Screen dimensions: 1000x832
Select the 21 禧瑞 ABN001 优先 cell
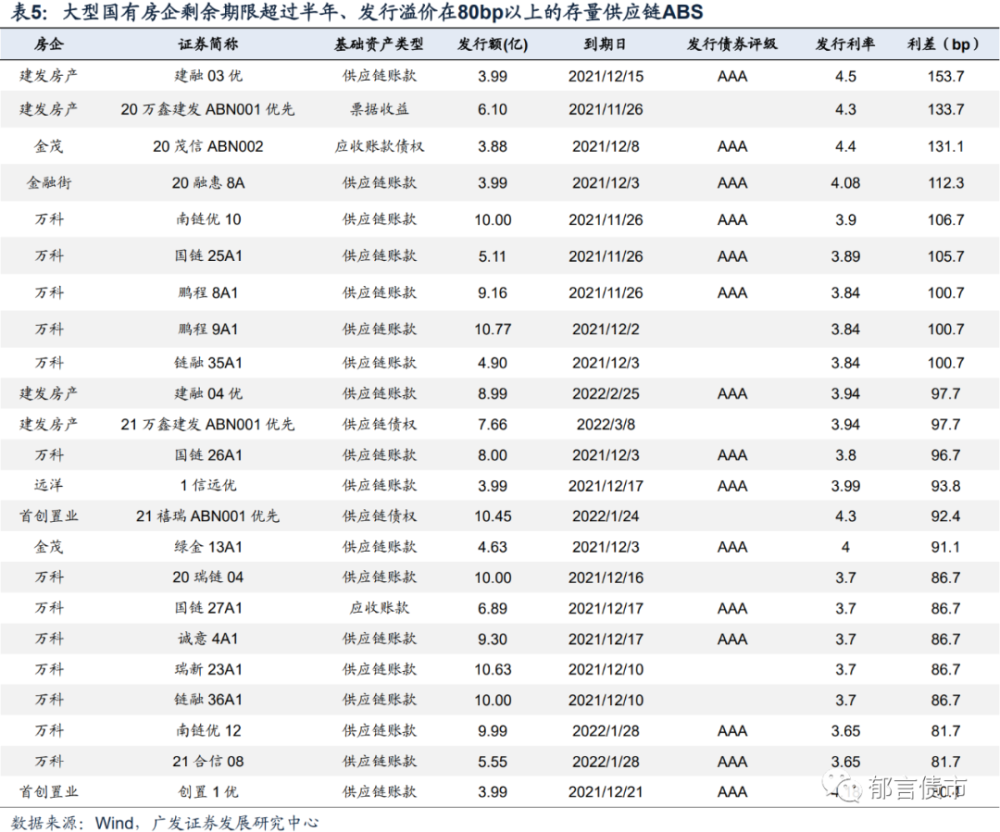[x=208, y=516]
